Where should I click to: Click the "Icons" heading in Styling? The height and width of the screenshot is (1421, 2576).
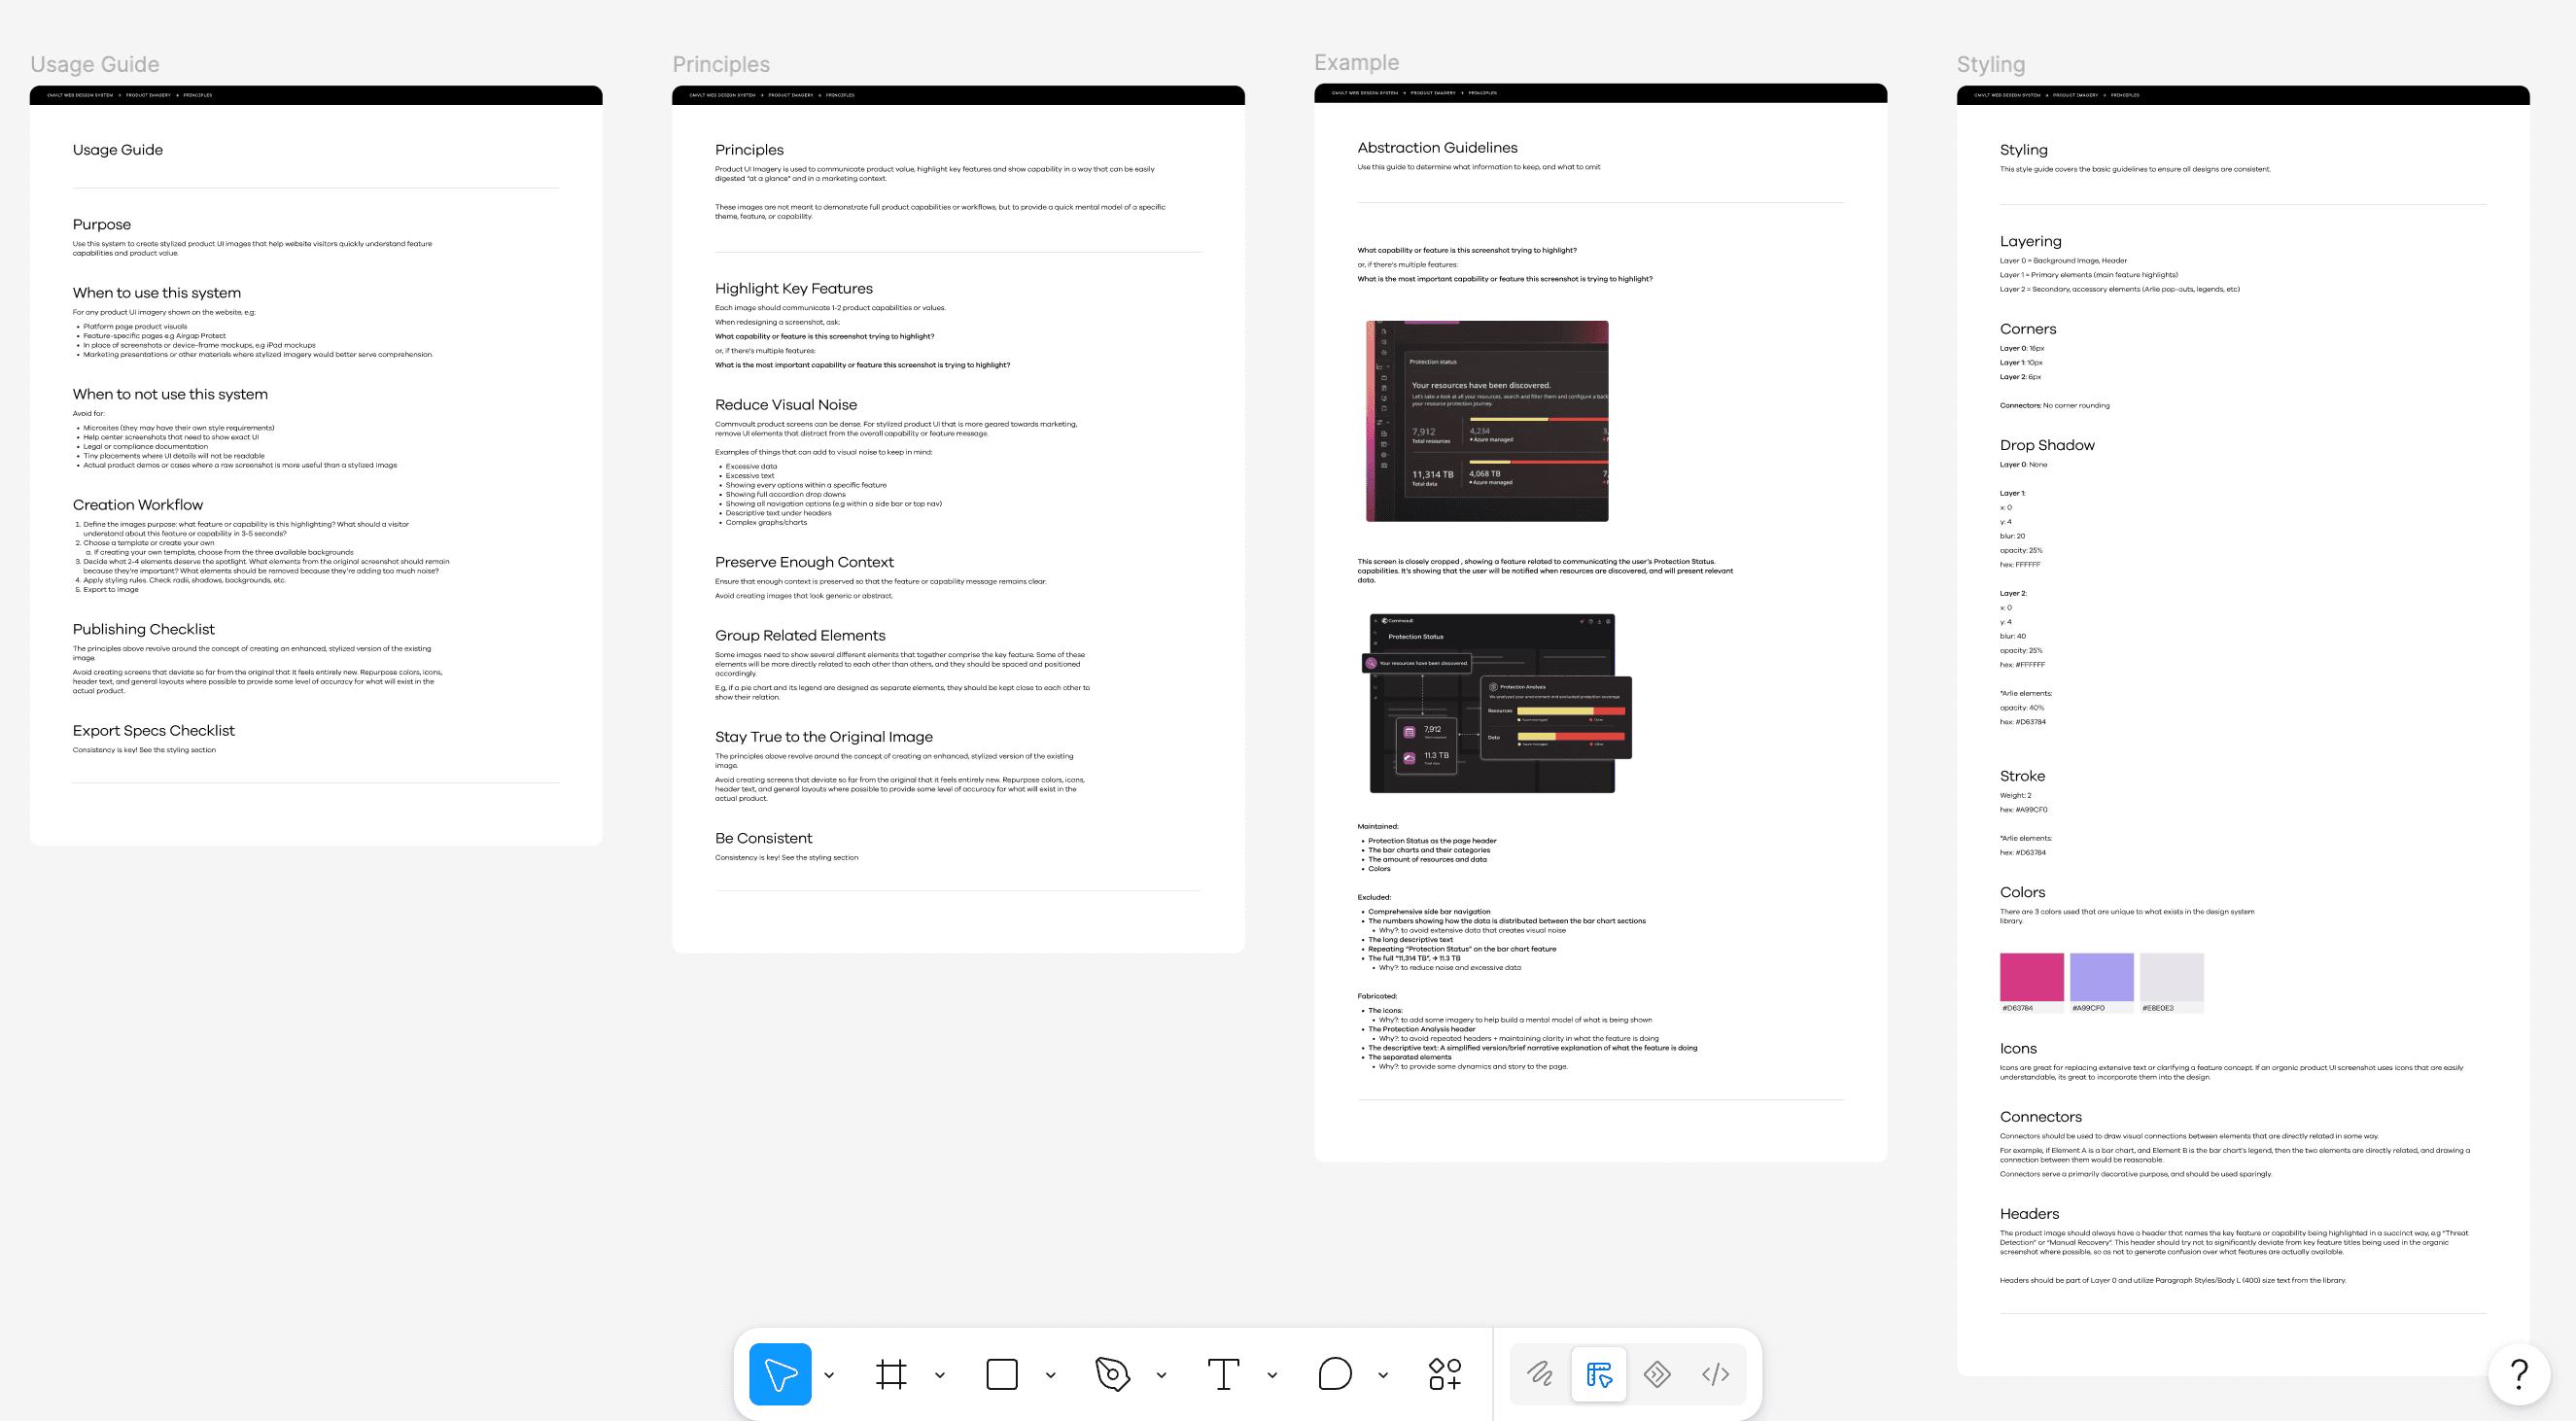[2018, 1049]
